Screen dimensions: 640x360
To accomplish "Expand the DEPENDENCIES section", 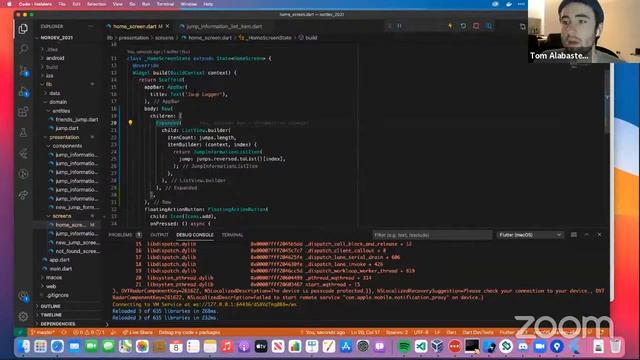I will [58, 324].
